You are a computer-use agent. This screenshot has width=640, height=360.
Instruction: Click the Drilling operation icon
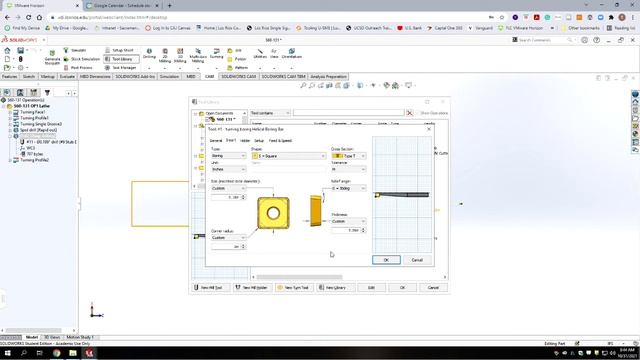pos(149,53)
